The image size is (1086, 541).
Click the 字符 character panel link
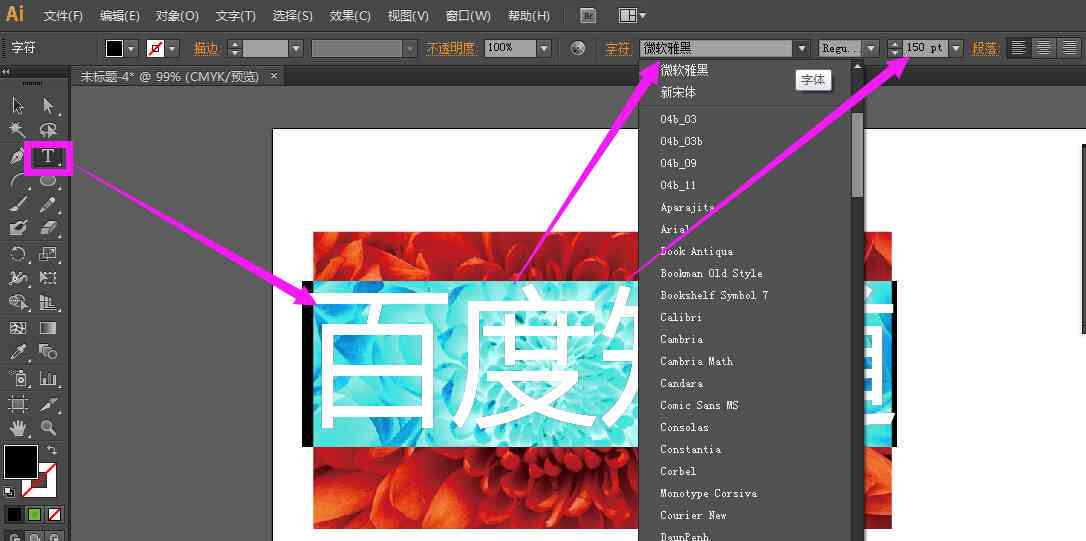[x=618, y=48]
